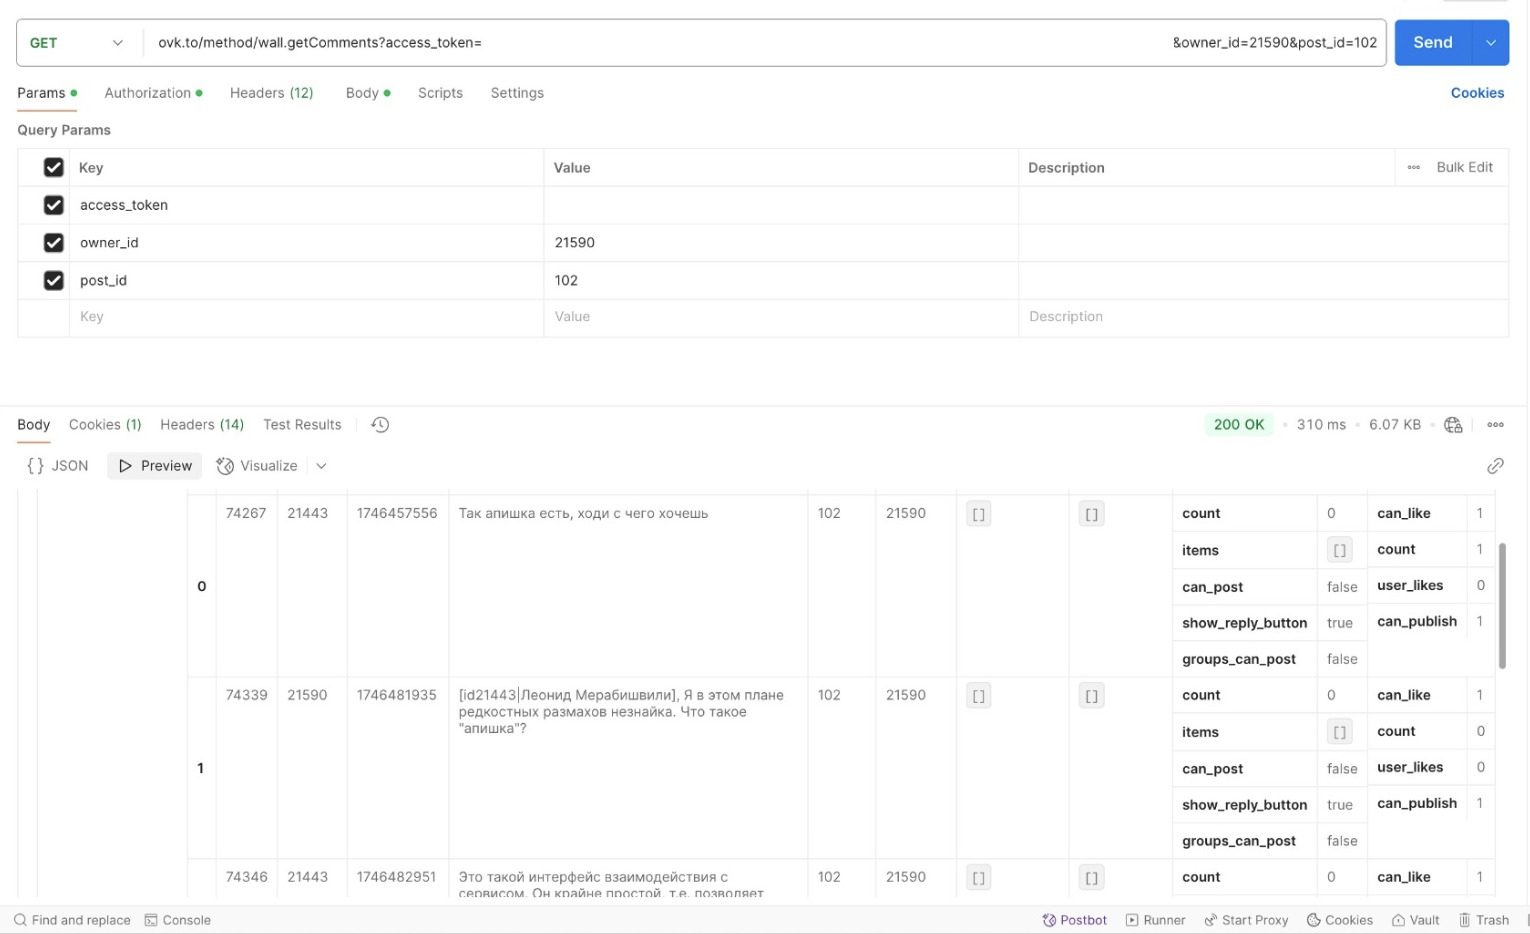This screenshot has width=1530, height=934.
Task: Switch to the Authorization tab
Action: click(153, 93)
